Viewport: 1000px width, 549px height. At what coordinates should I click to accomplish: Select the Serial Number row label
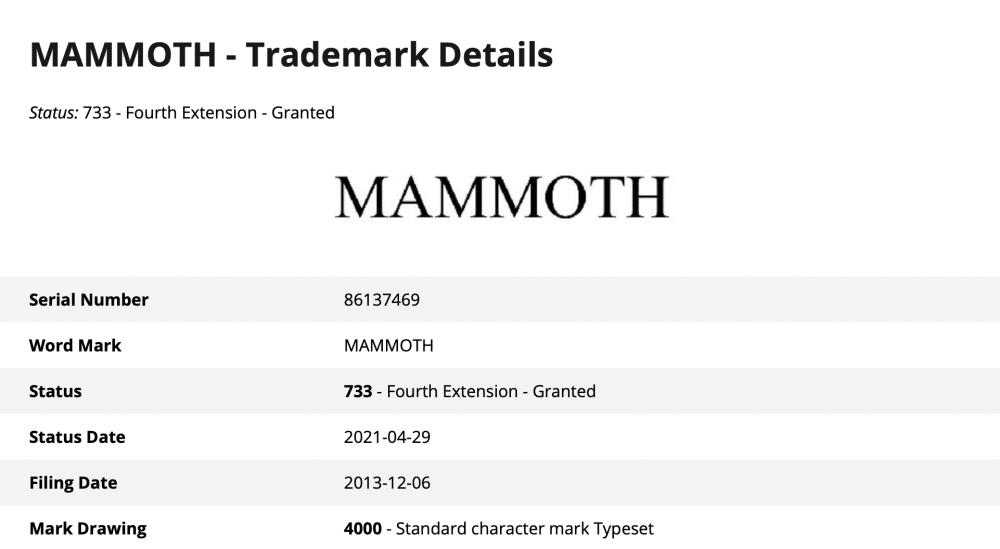click(x=89, y=299)
